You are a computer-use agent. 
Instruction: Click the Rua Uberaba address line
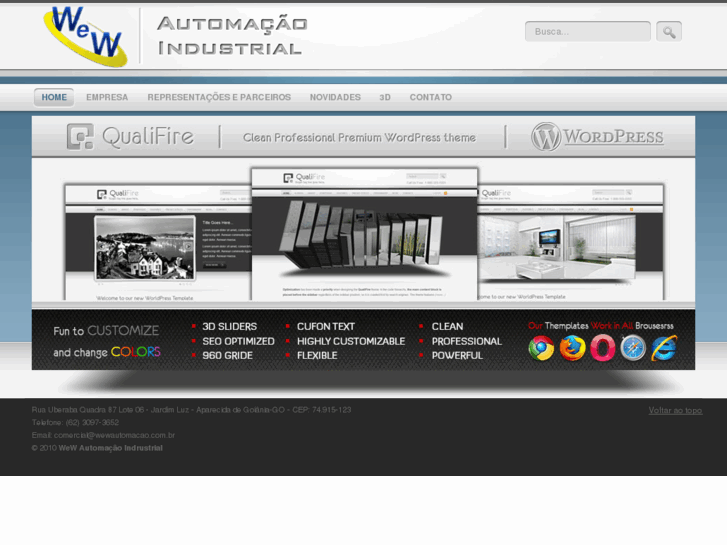[x=191, y=410]
